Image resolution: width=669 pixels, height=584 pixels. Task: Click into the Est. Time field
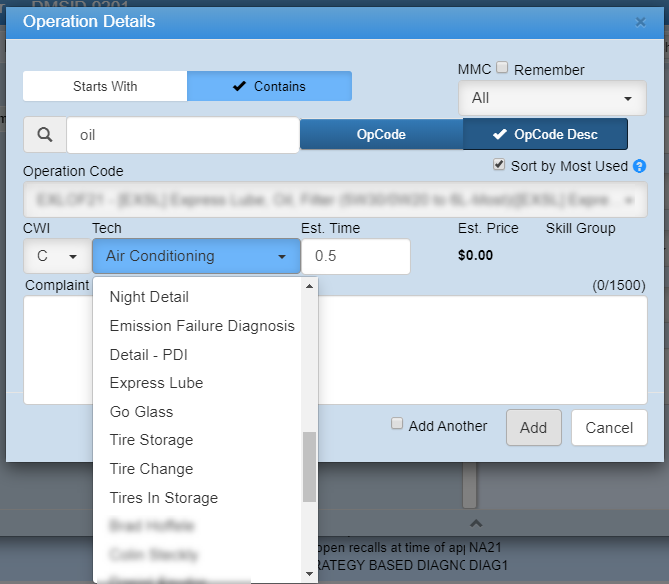tap(355, 256)
